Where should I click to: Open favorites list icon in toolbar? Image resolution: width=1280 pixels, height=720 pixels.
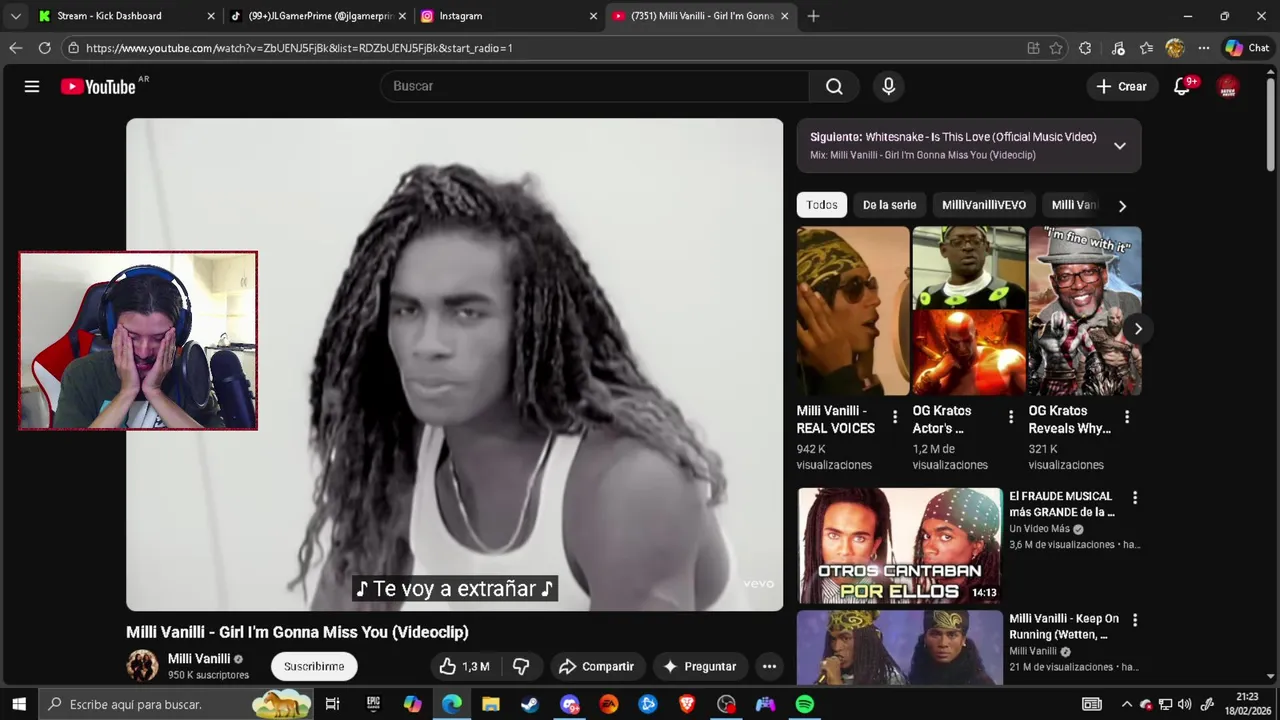coord(1146,48)
